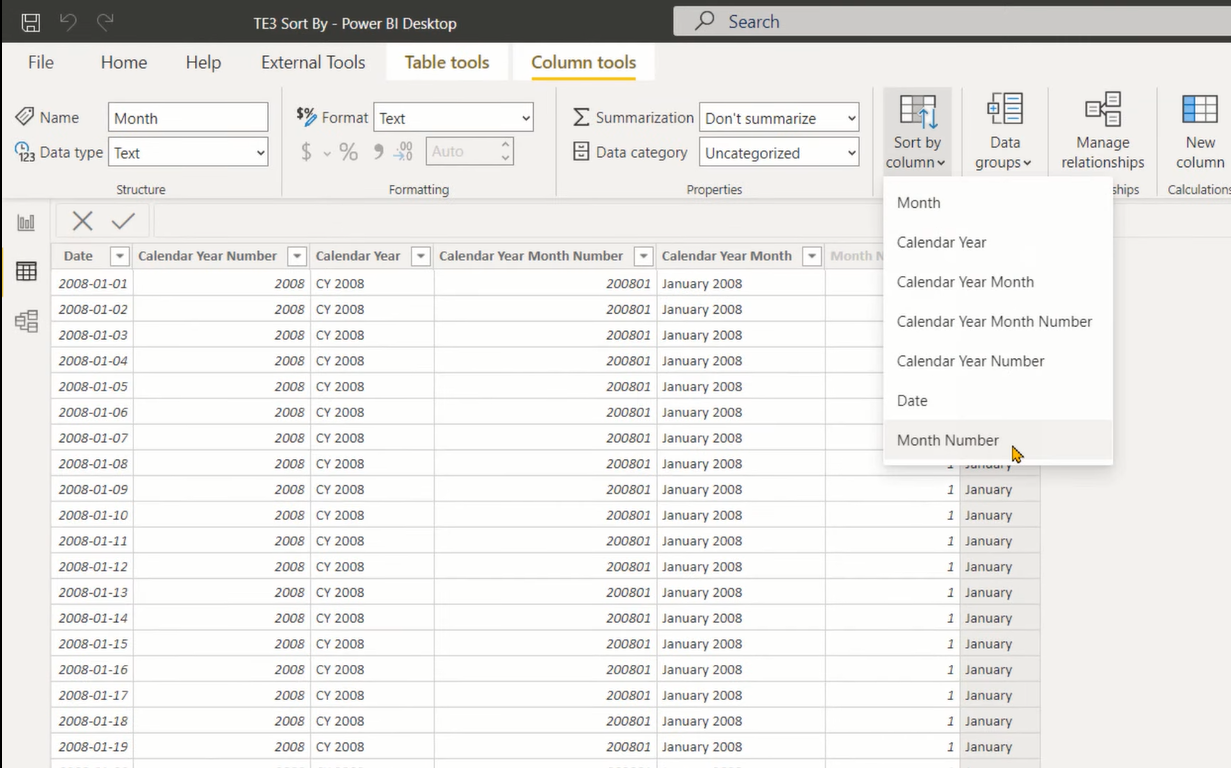Click the formula bar input area

point(518,221)
